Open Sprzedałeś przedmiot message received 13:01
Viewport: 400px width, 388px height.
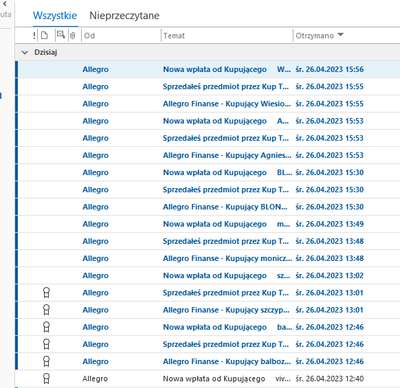pyautogui.click(x=208, y=293)
